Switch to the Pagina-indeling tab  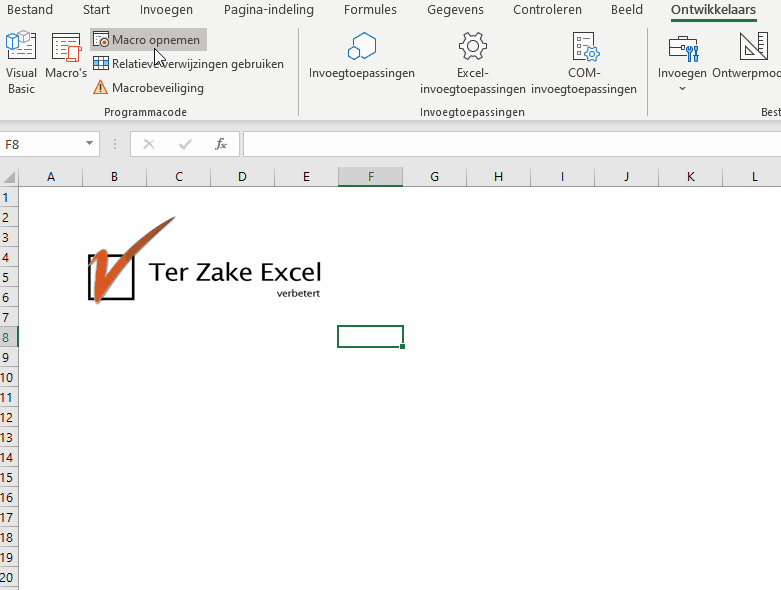[268, 9]
